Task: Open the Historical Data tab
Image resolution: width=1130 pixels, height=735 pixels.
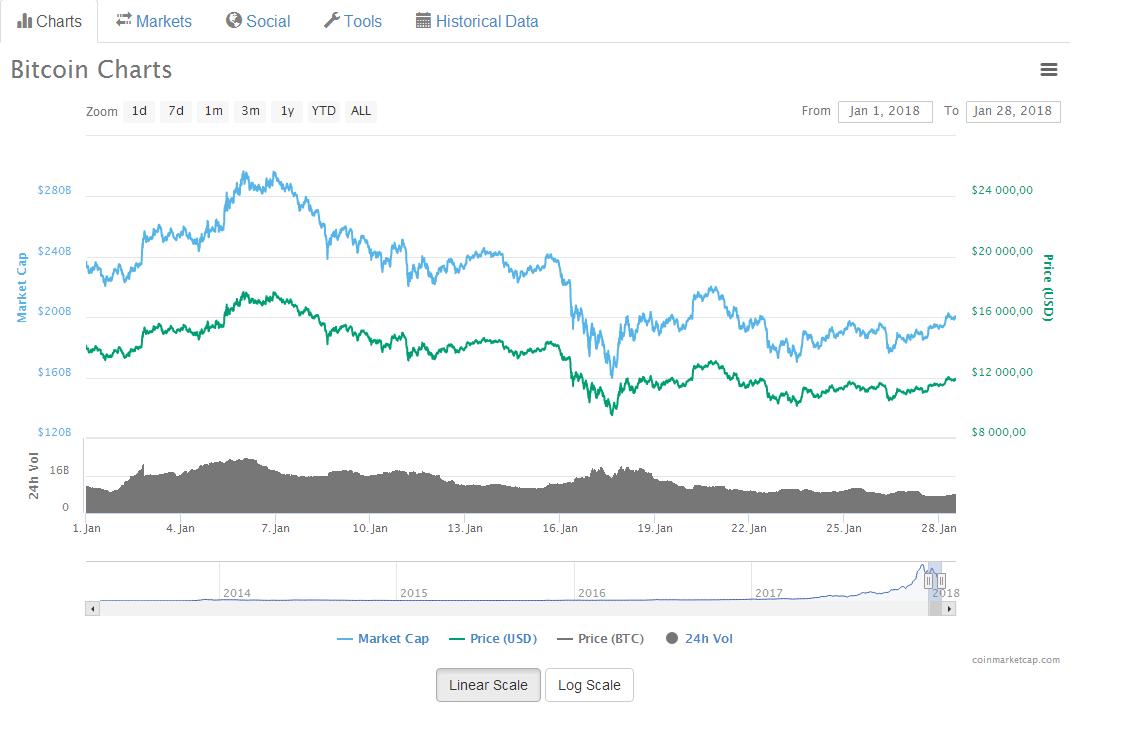Action: tap(477, 21)
